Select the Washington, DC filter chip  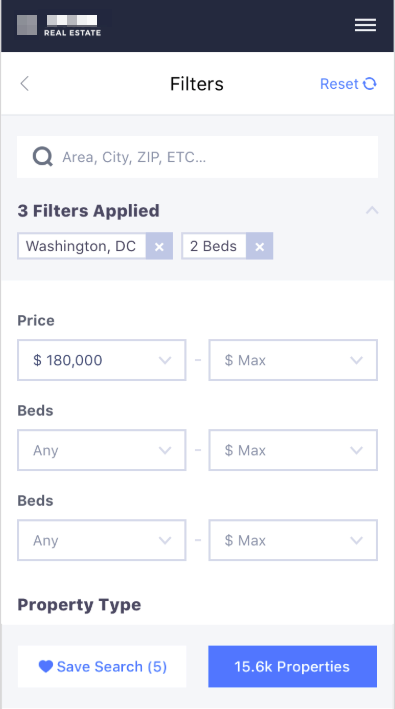pyautogui.click(x=81, y=246)
